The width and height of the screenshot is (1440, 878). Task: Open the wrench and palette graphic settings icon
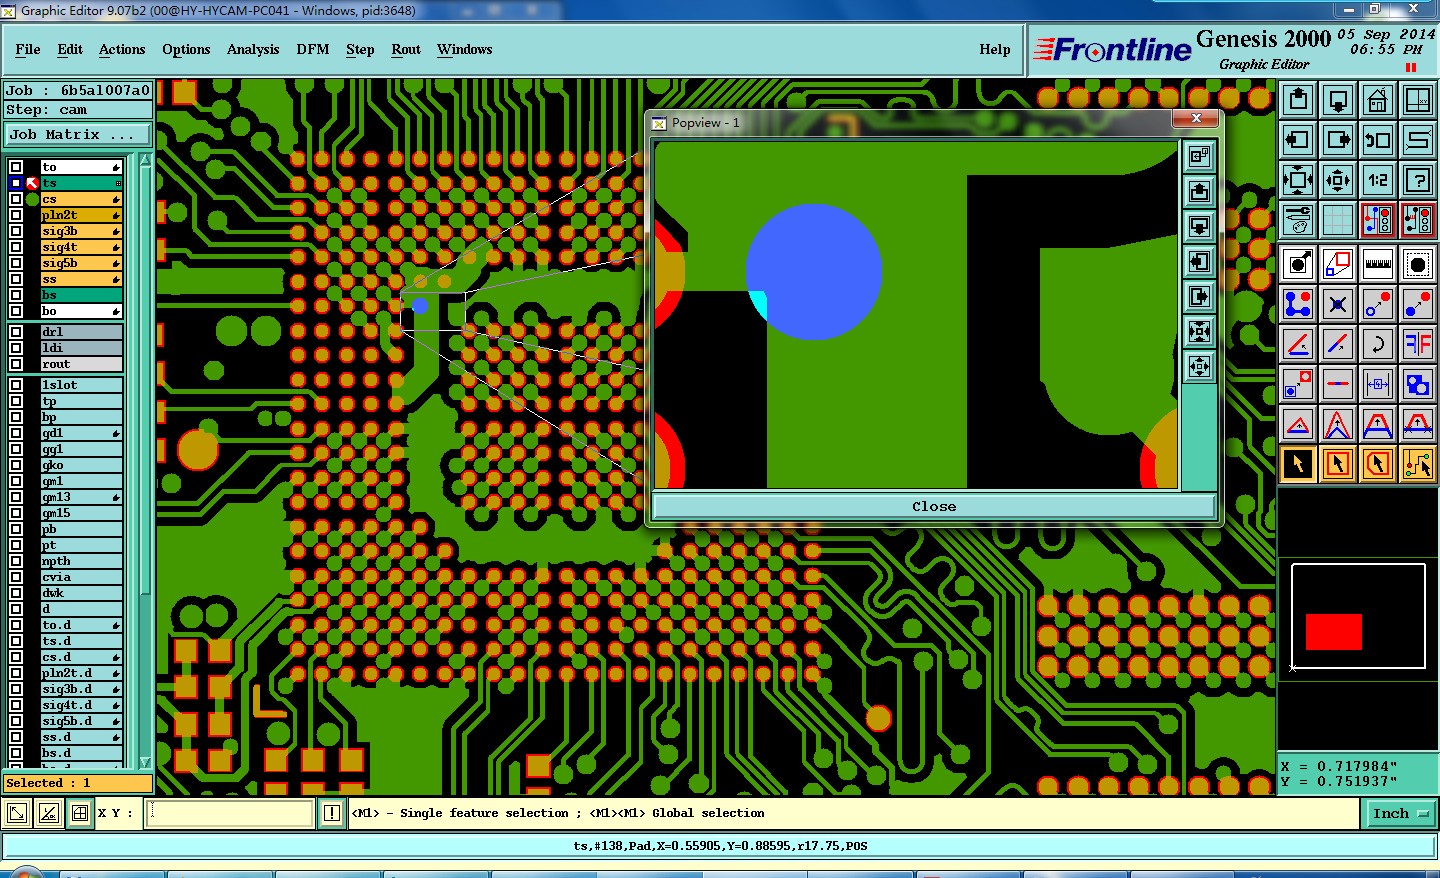pyautogui.click(x=1298, y=220)
